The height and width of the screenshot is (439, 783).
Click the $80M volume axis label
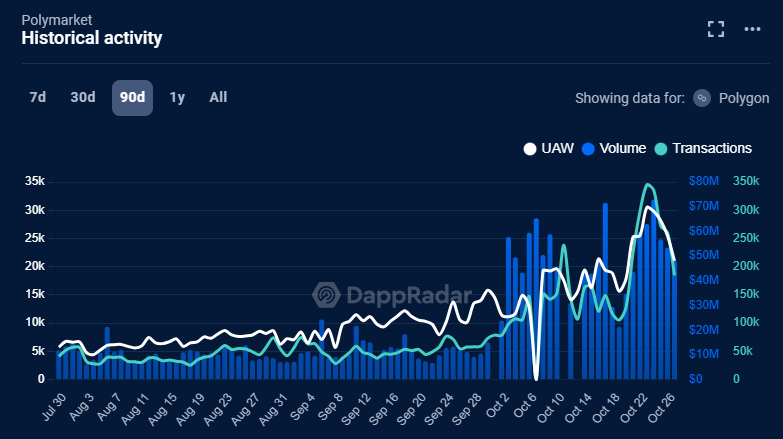point(704,181)
